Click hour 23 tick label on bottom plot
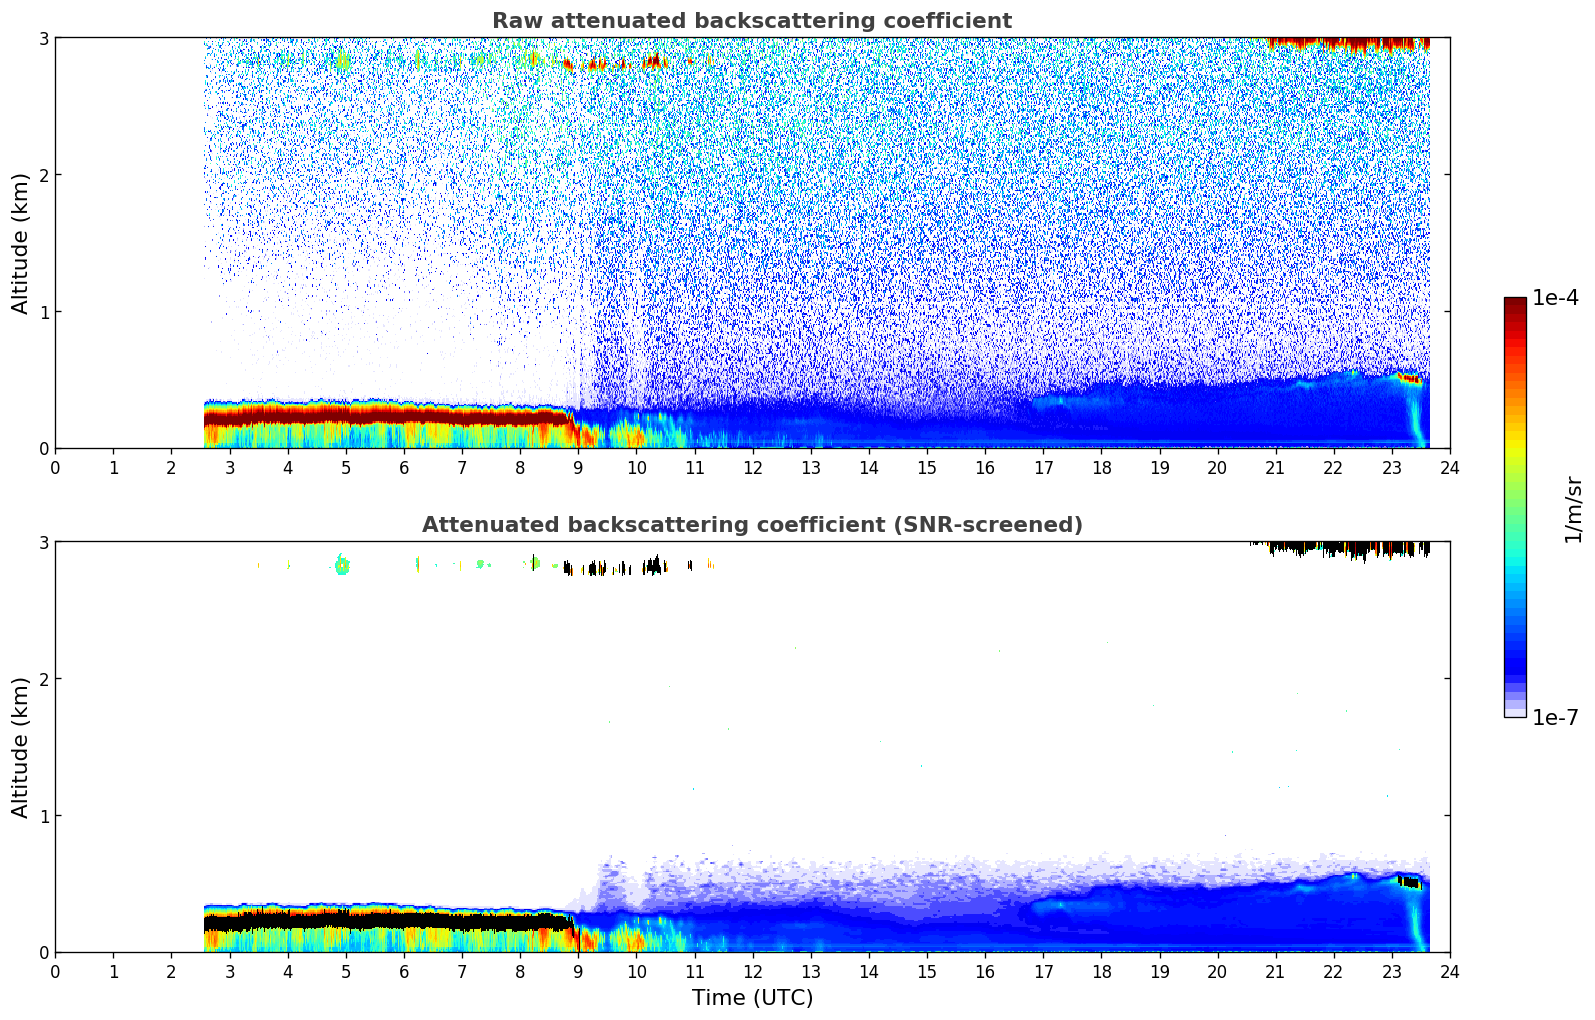The height and width of the screenshot is (1020, 1595). coord(1391,971)
